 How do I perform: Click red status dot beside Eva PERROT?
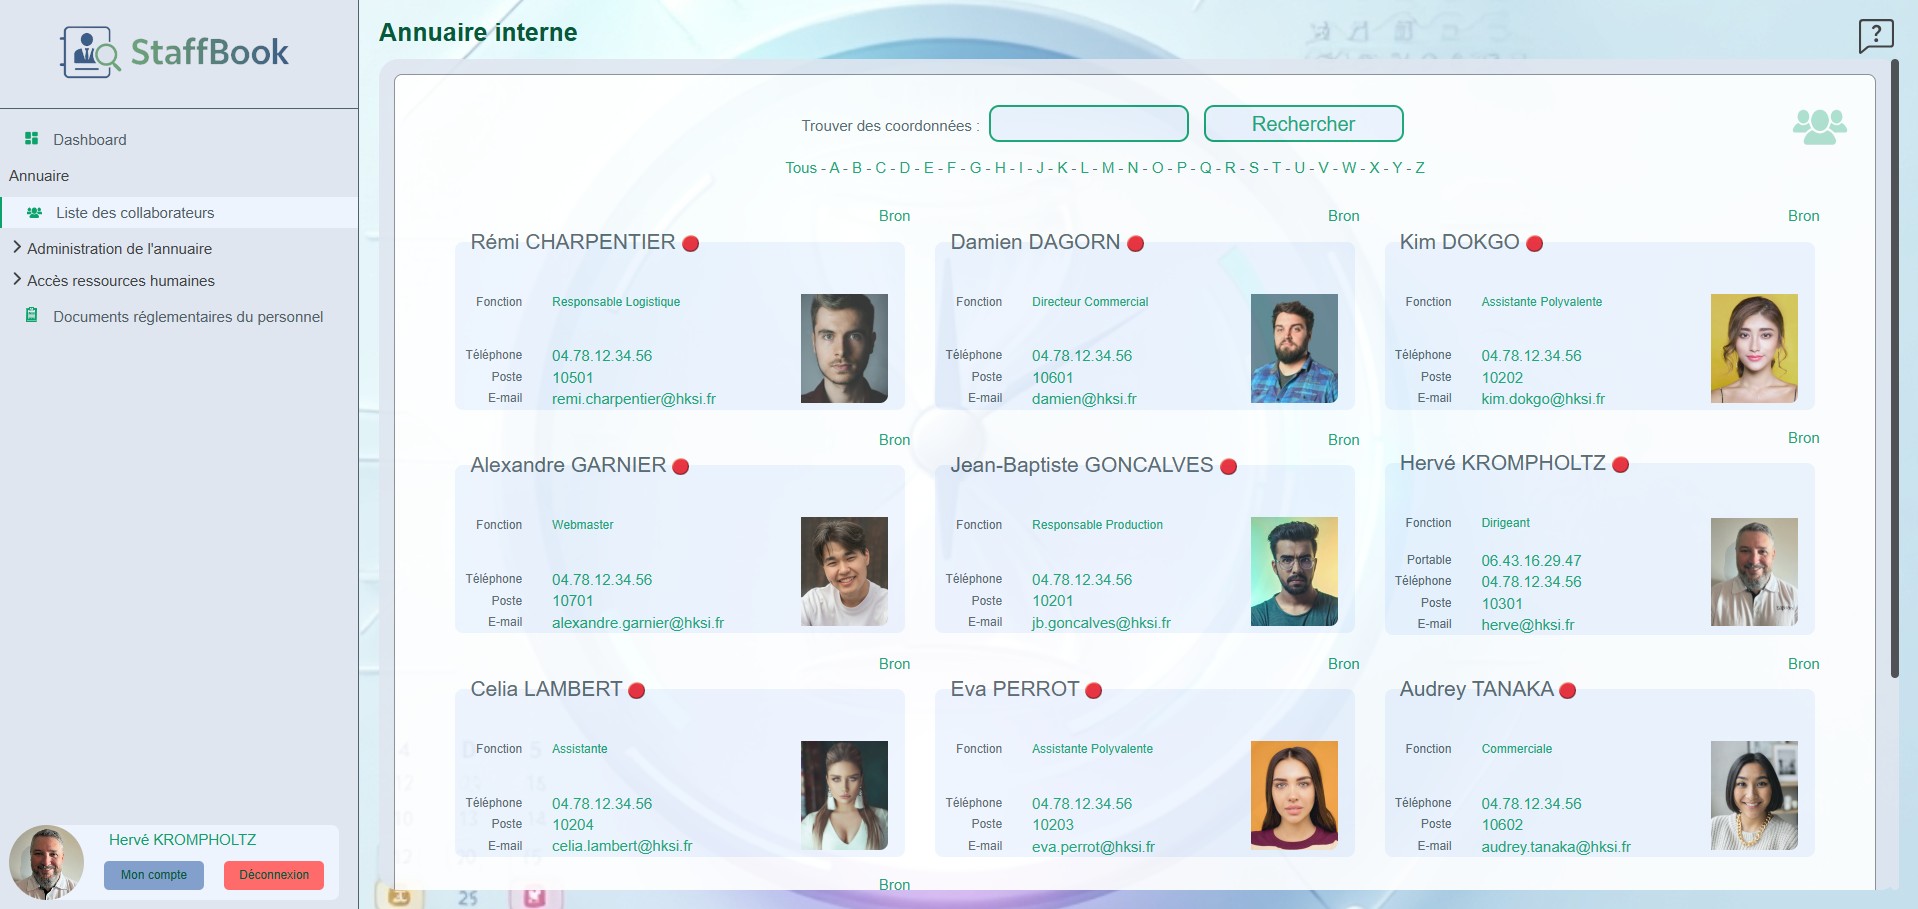point(1093,691)
